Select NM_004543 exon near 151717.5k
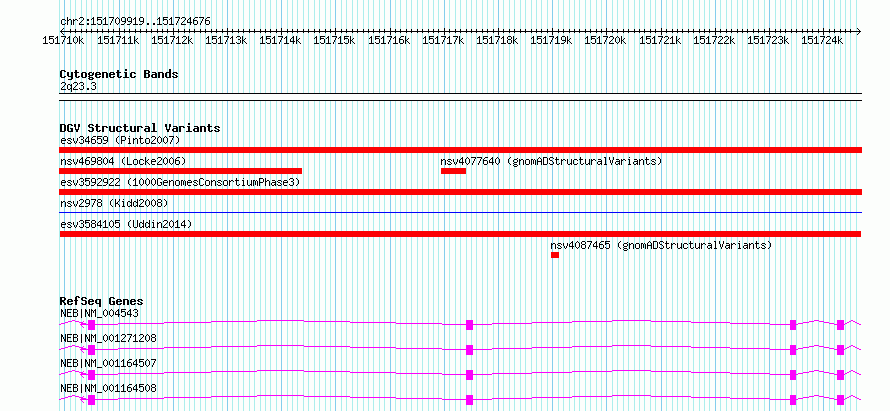890x411 pixels. click(469, 325)
